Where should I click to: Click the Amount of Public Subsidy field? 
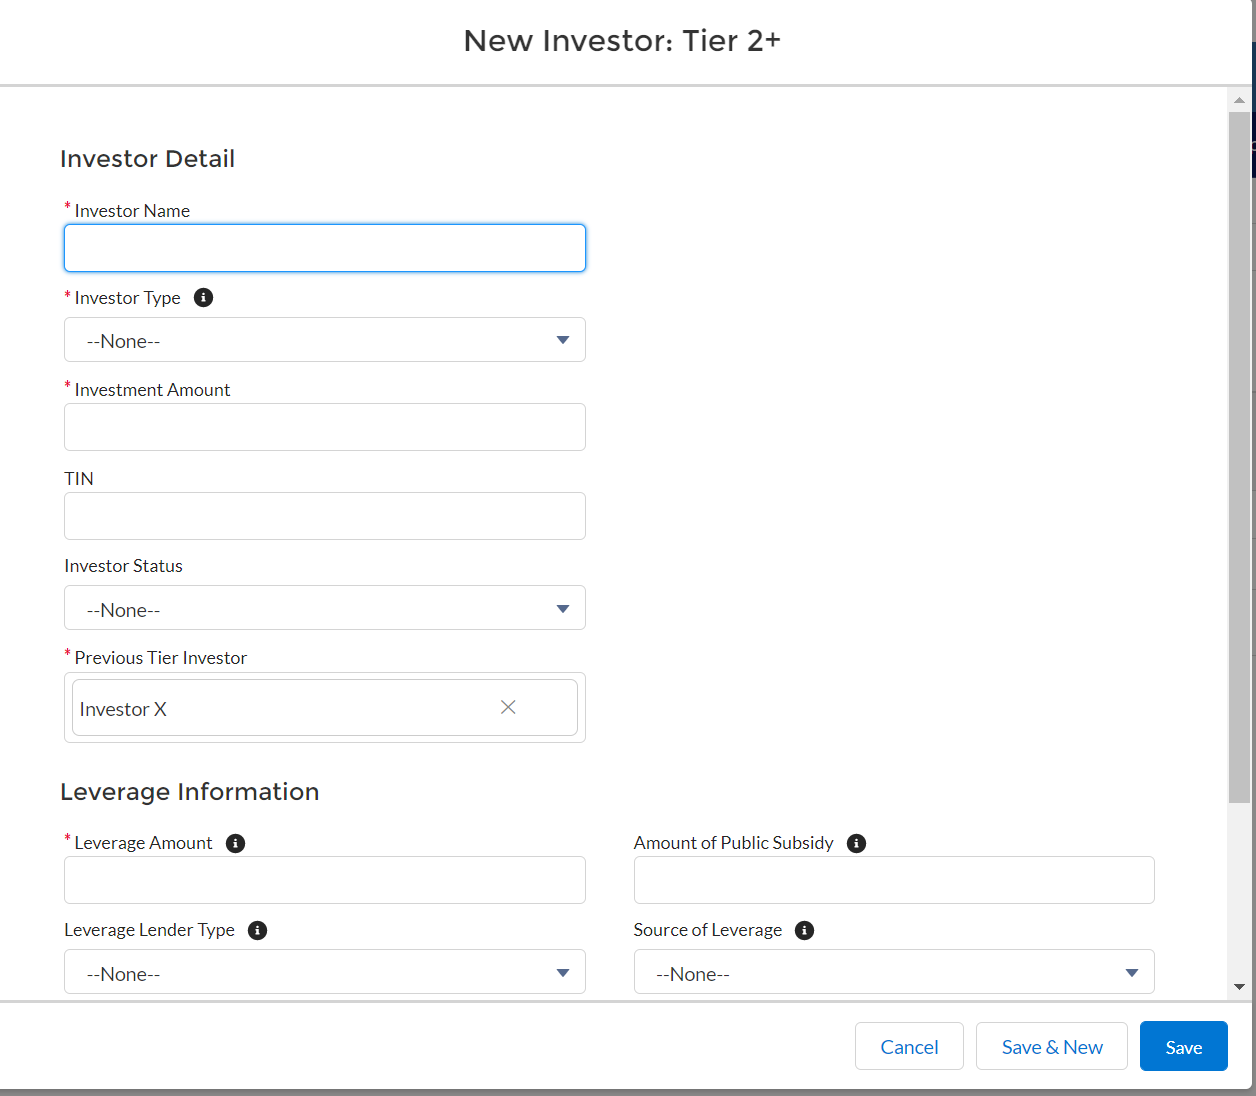(893, 880)
